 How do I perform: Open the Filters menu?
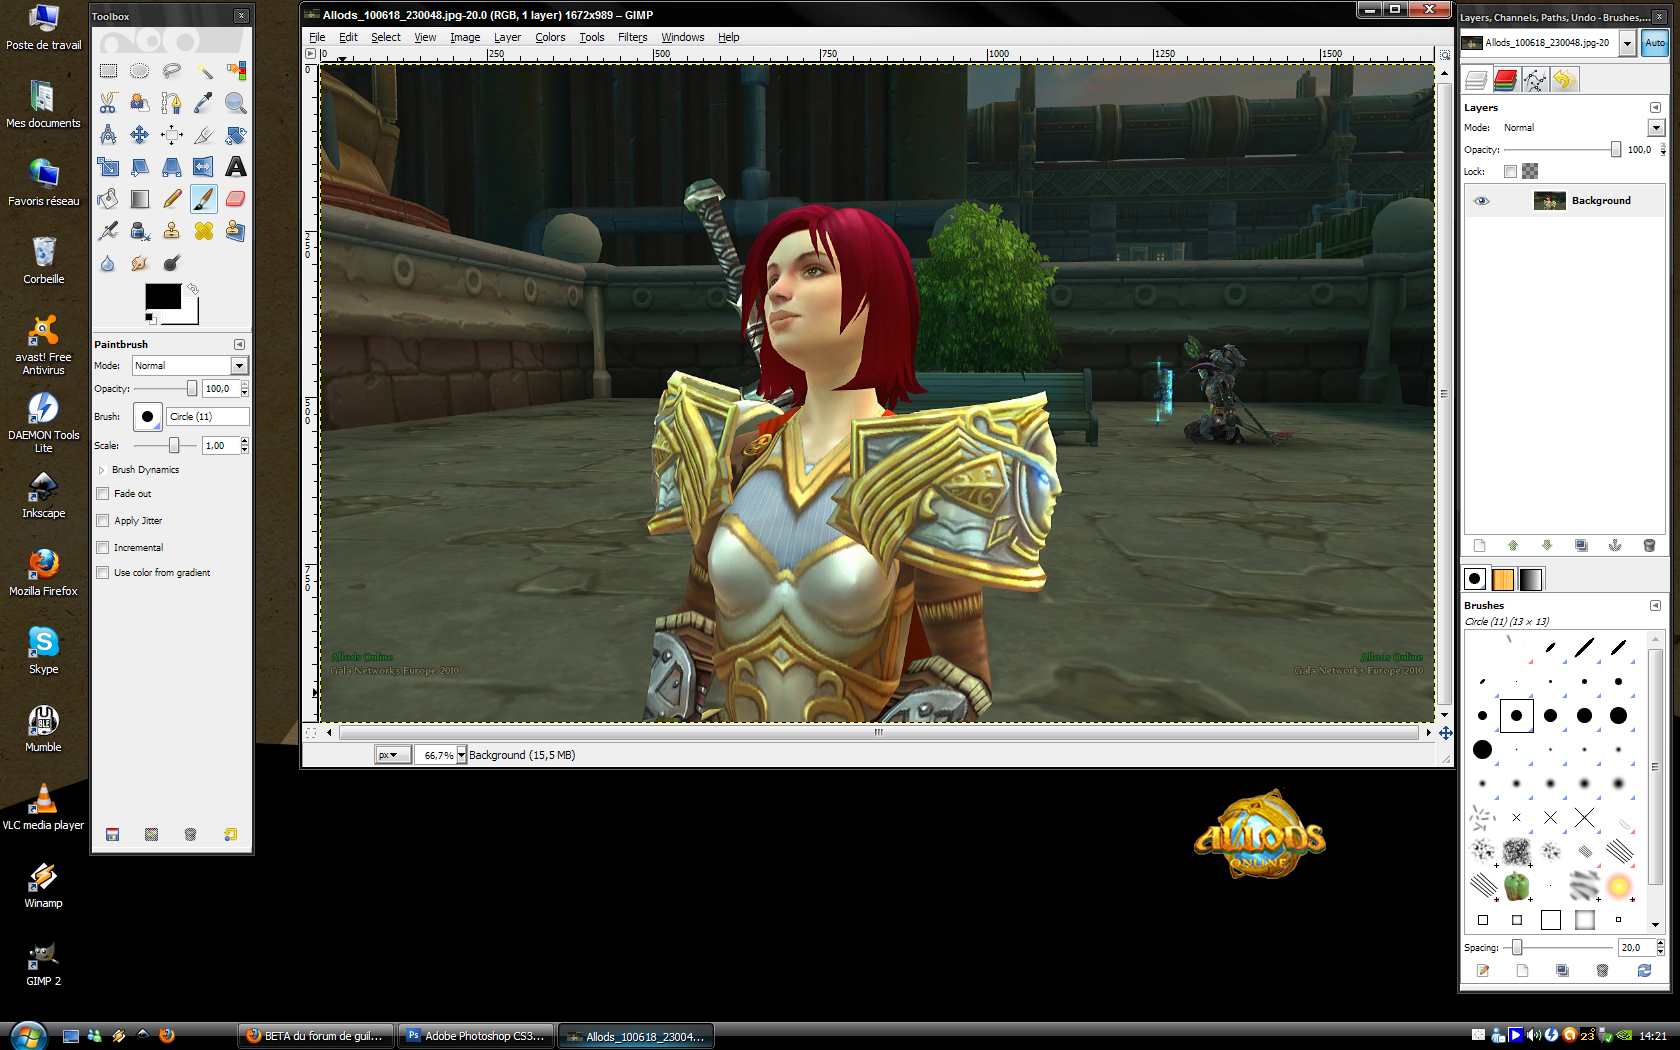point(632,37)
